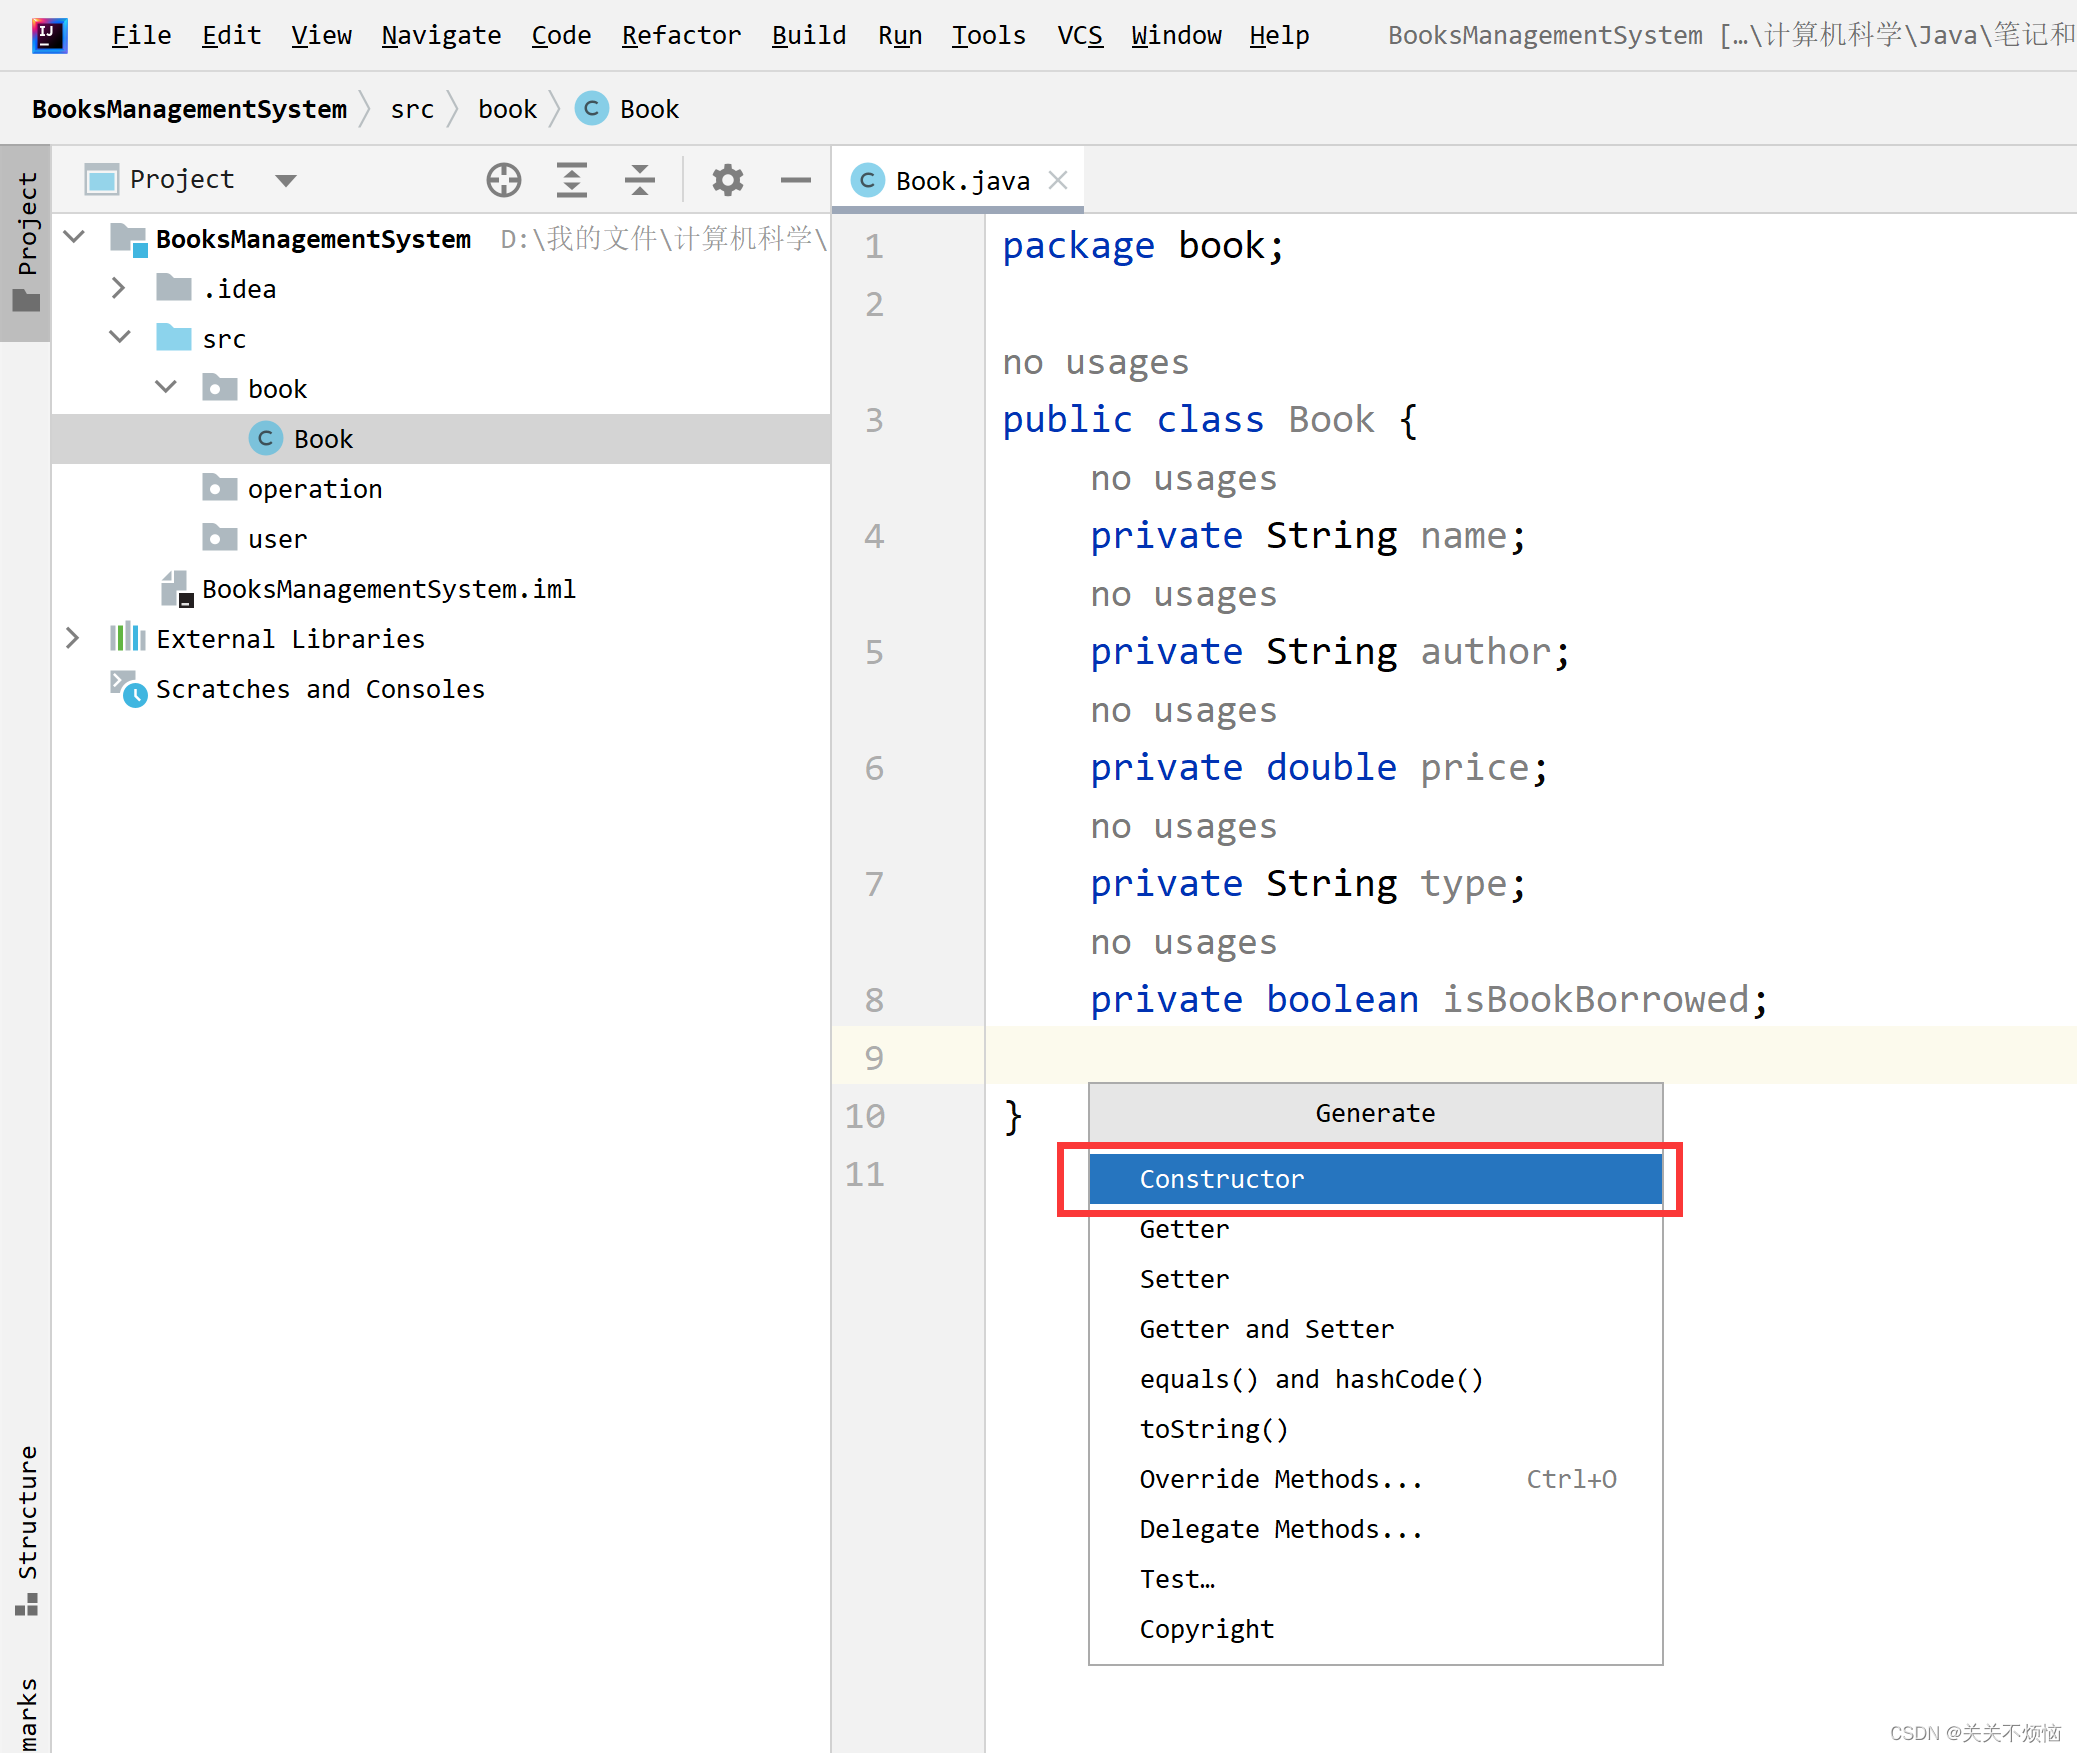Screen dimensions: 2077x1753
Task: Click the External Libraries bar-chart icon
Action: coord(127,637)
